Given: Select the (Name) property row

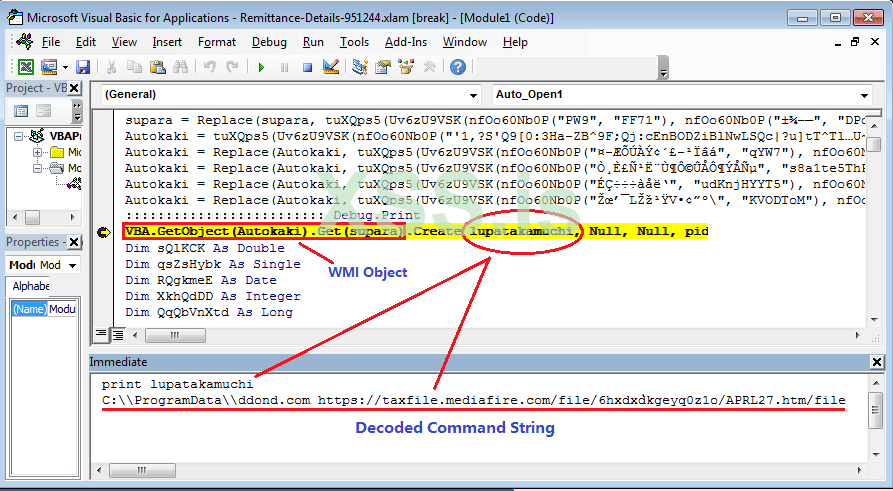Looking at the screenshot, I should (x=44, y=309).
